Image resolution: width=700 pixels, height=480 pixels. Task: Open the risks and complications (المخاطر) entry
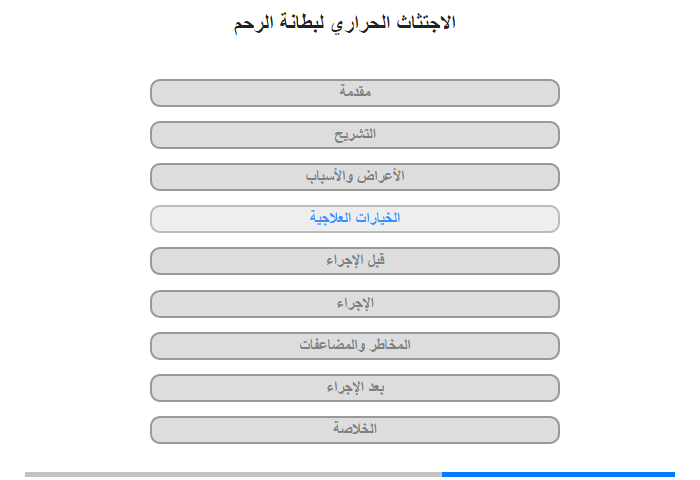(355, 346)
